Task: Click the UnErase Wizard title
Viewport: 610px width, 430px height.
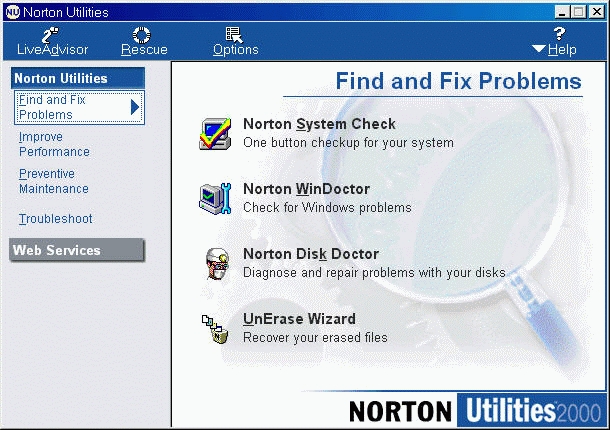Action: click(x=299, y=319)
